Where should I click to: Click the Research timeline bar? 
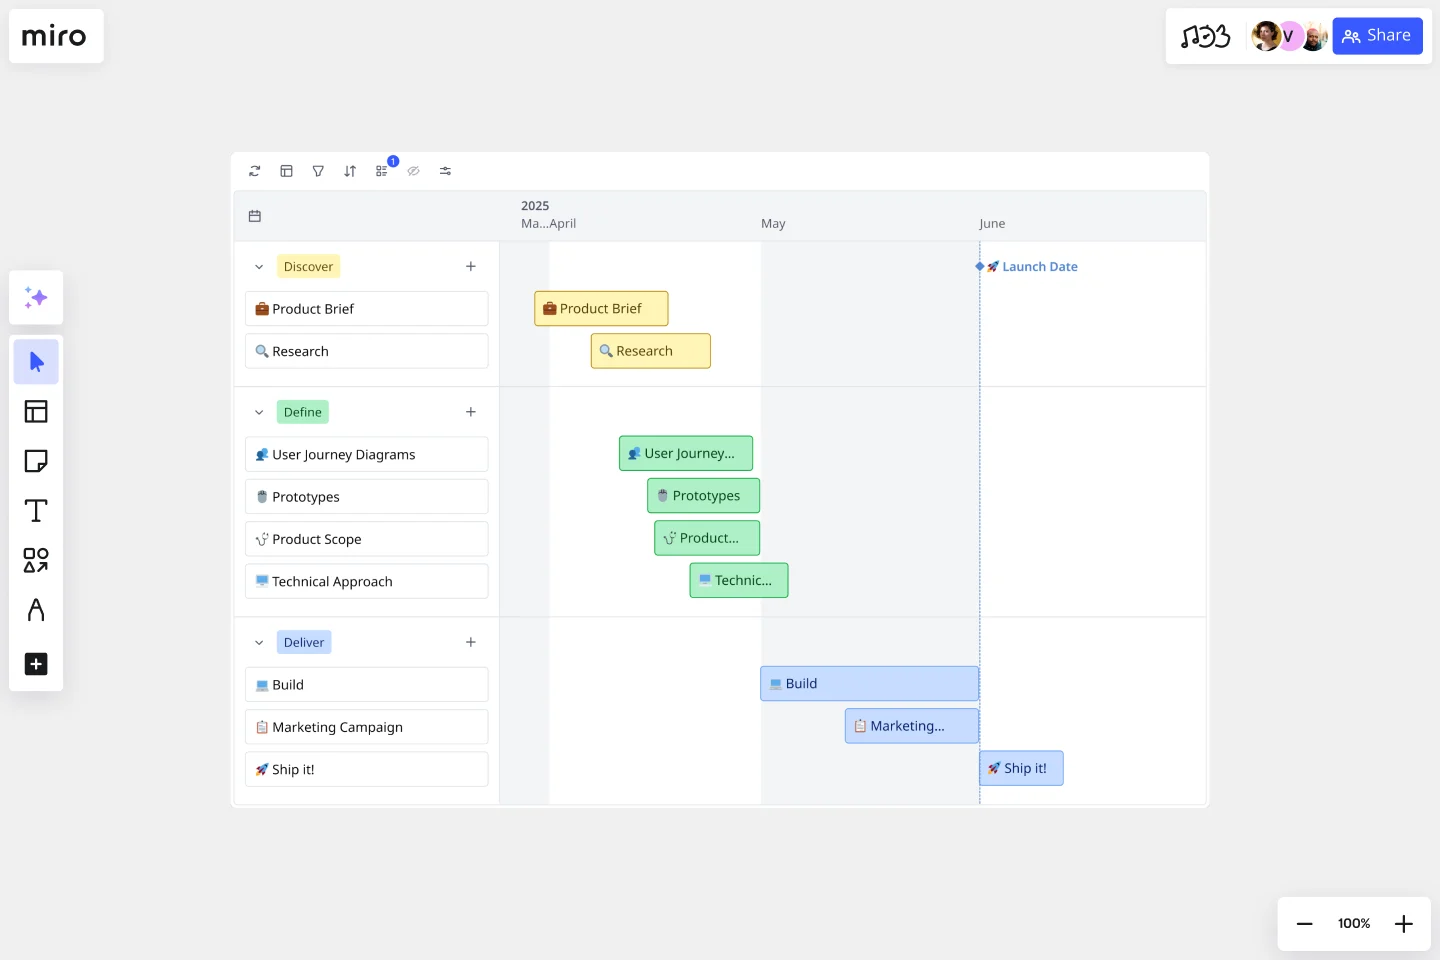point(651,351)
